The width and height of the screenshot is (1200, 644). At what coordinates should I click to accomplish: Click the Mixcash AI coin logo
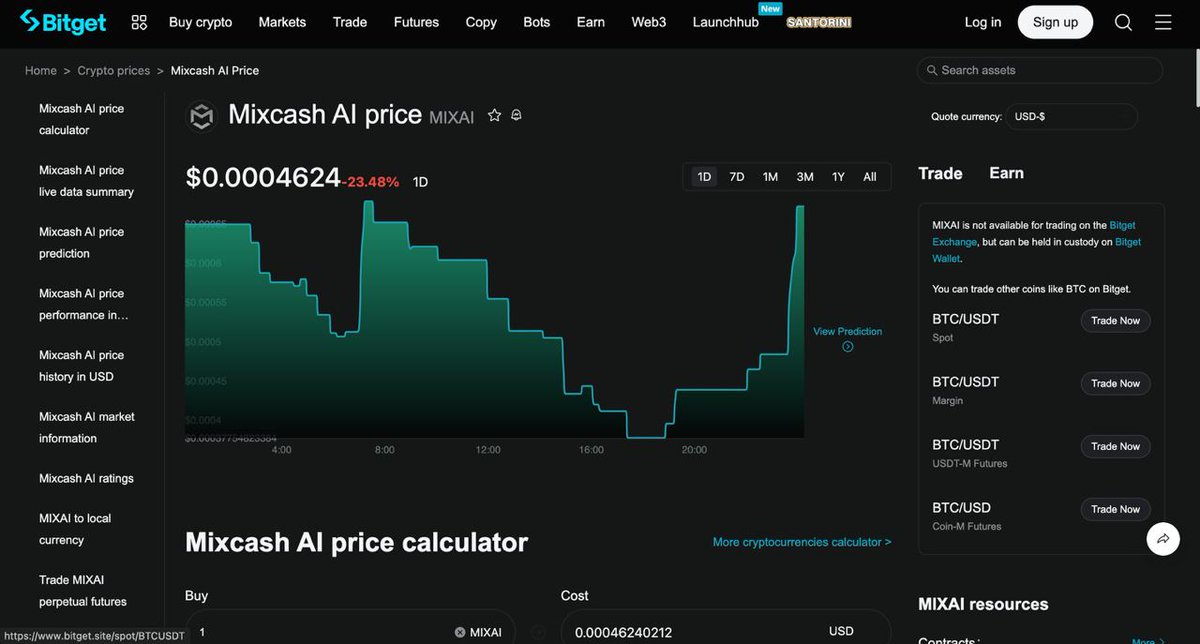(202, 117)
